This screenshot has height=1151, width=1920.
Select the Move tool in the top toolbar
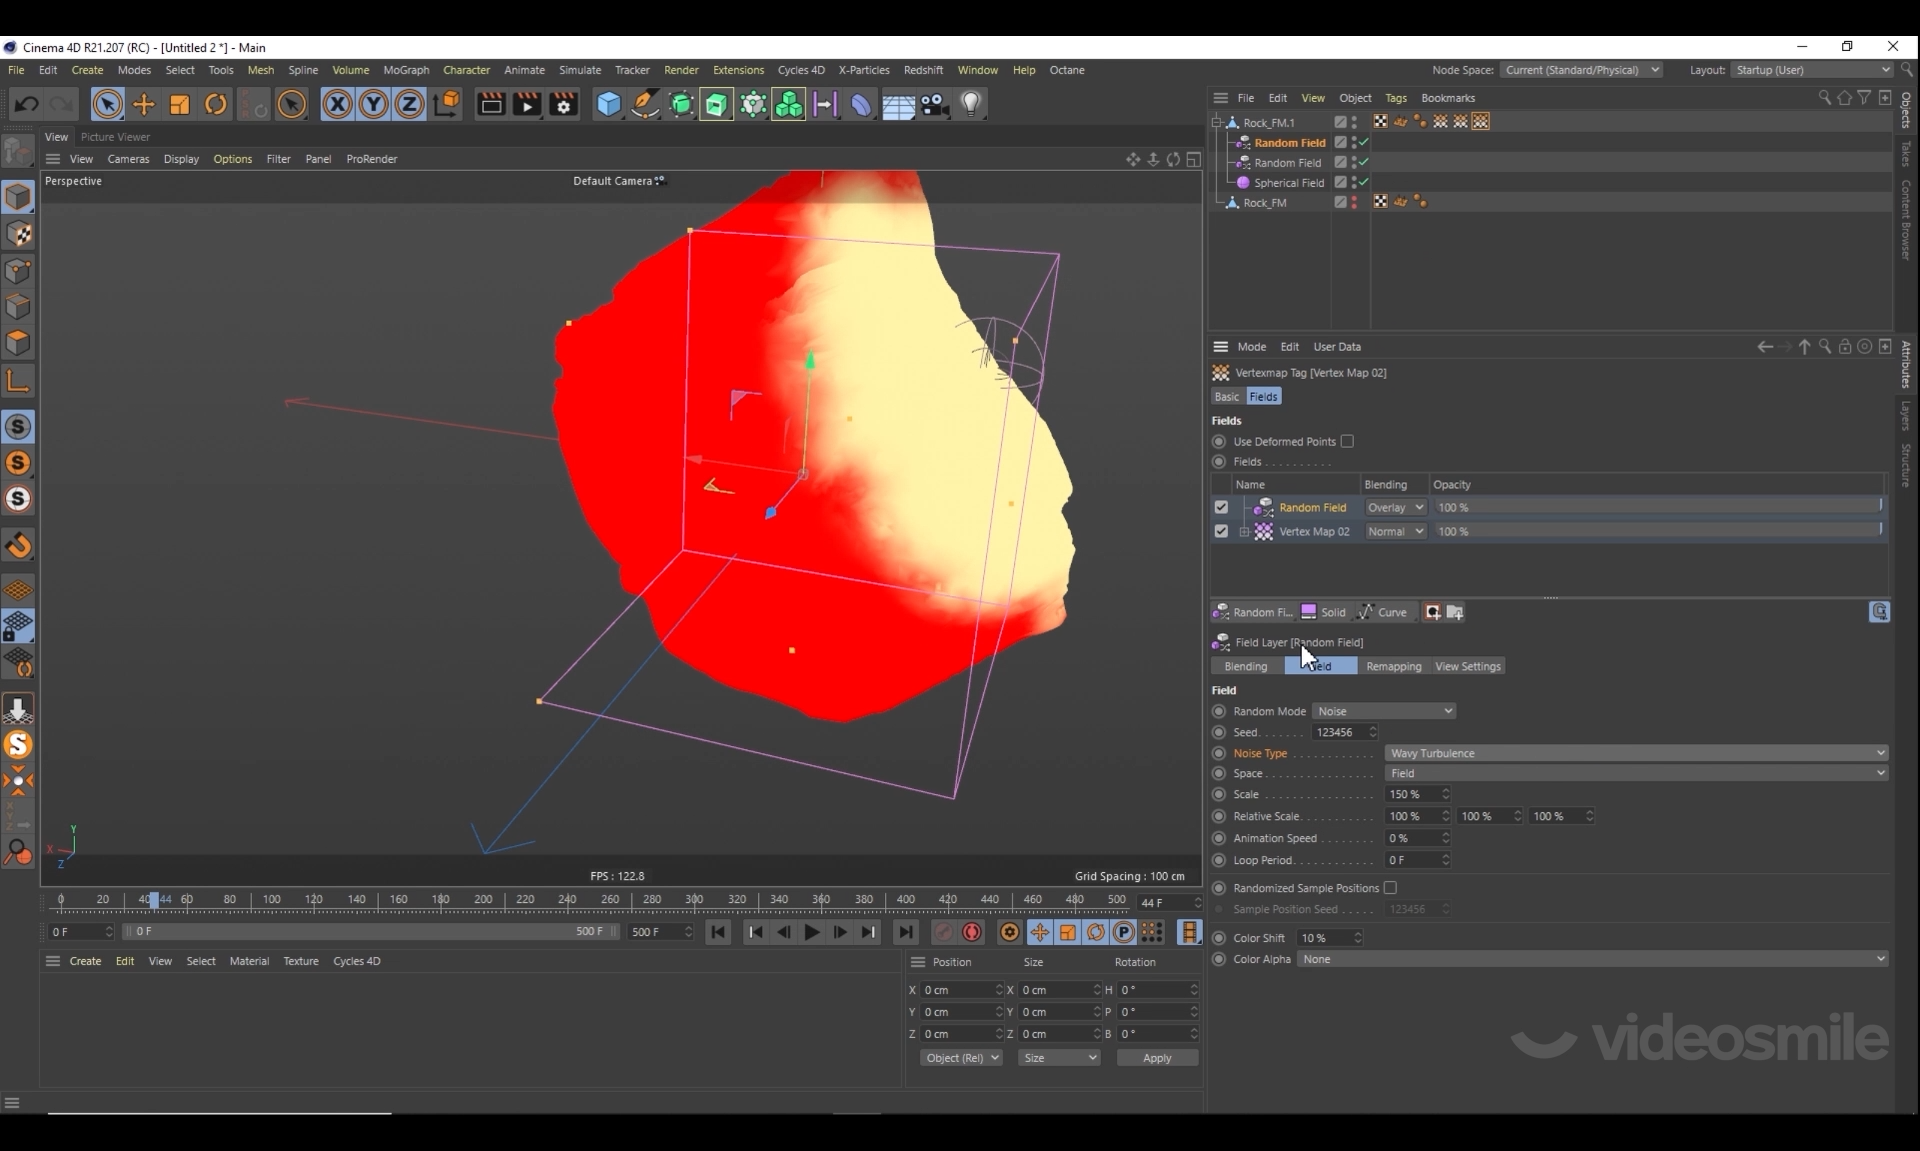coord(144,104)
